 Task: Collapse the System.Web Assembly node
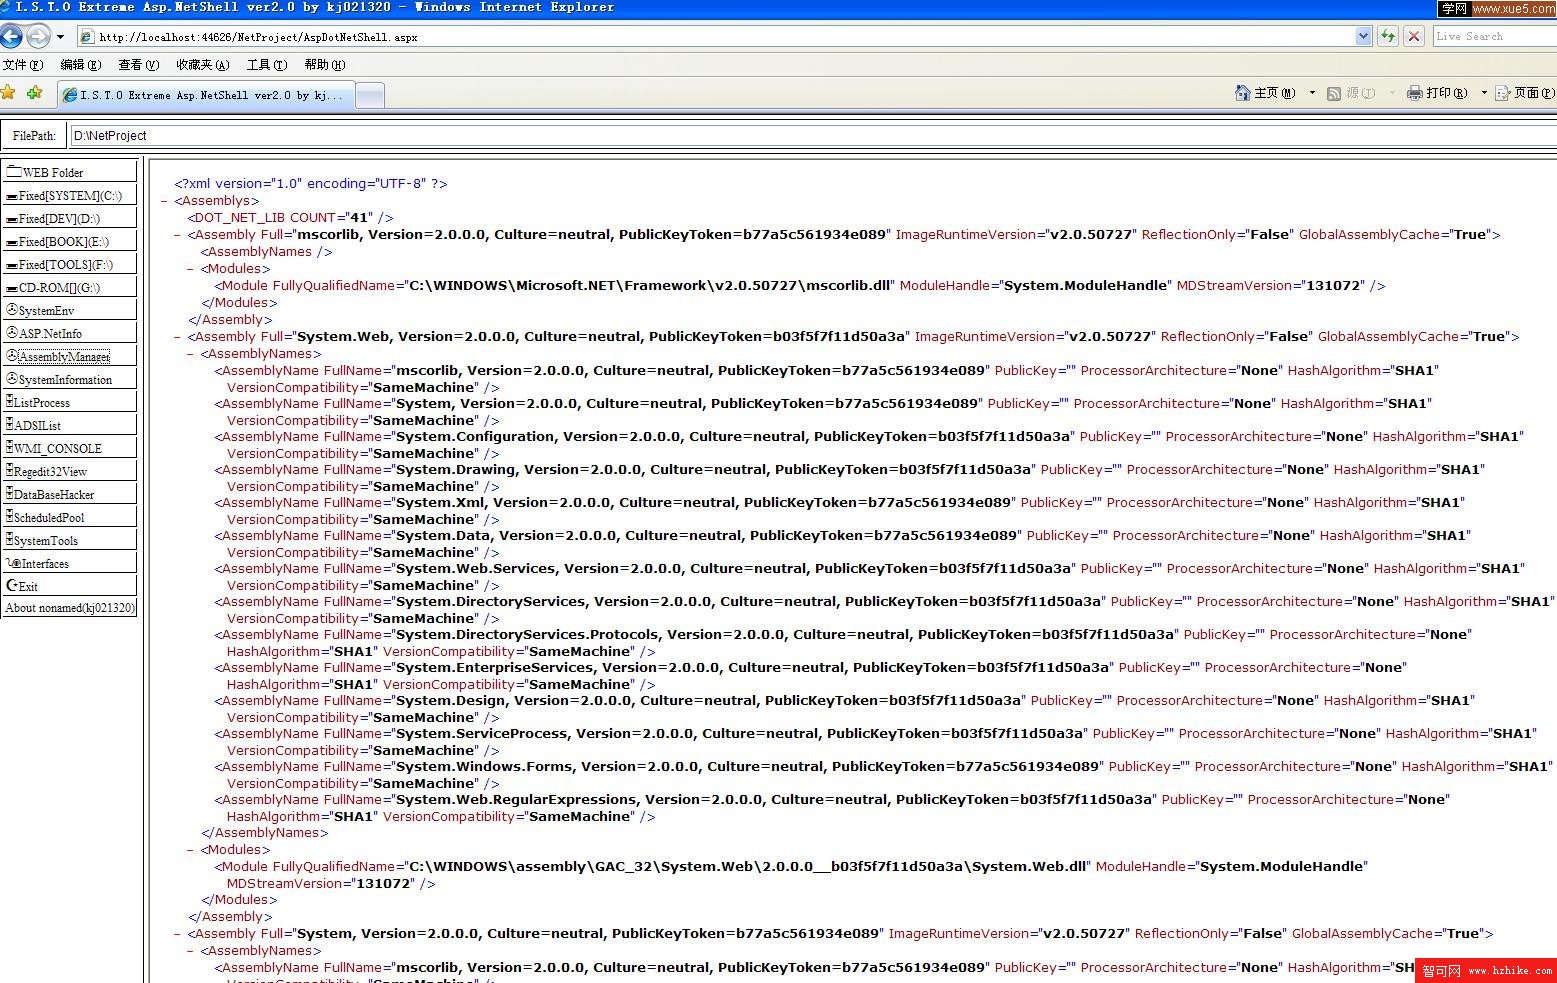tap(178, 337)
